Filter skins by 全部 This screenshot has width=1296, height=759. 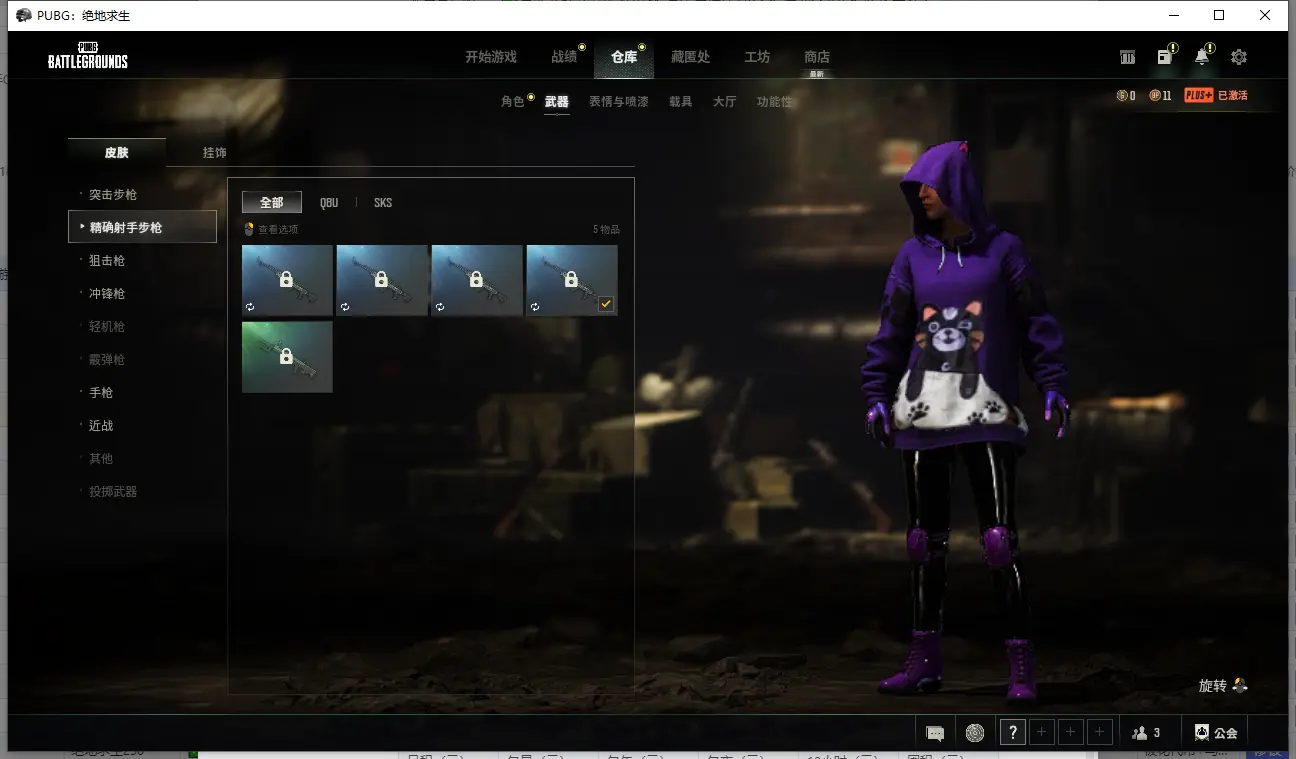[x=272, y=202]
